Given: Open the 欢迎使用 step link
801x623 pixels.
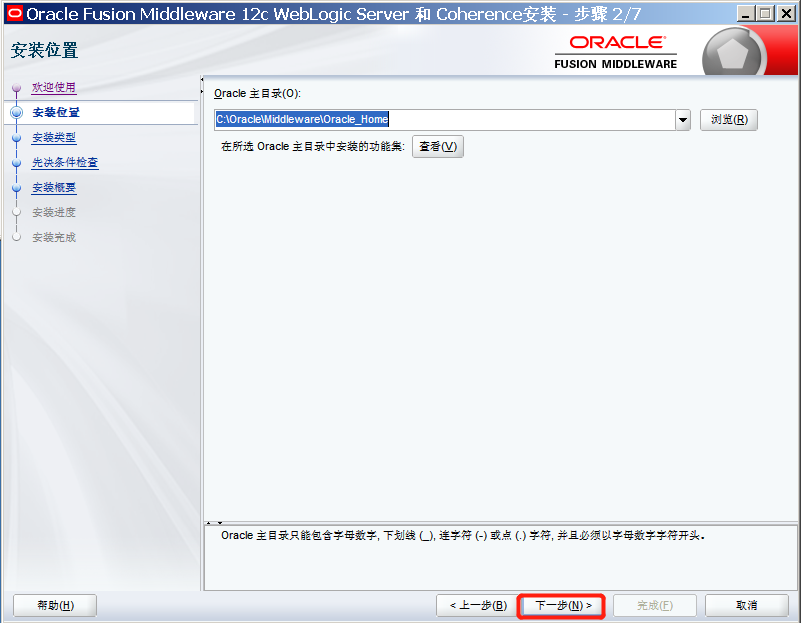Looking at the screenshot, I should click(x=54, y=87).
